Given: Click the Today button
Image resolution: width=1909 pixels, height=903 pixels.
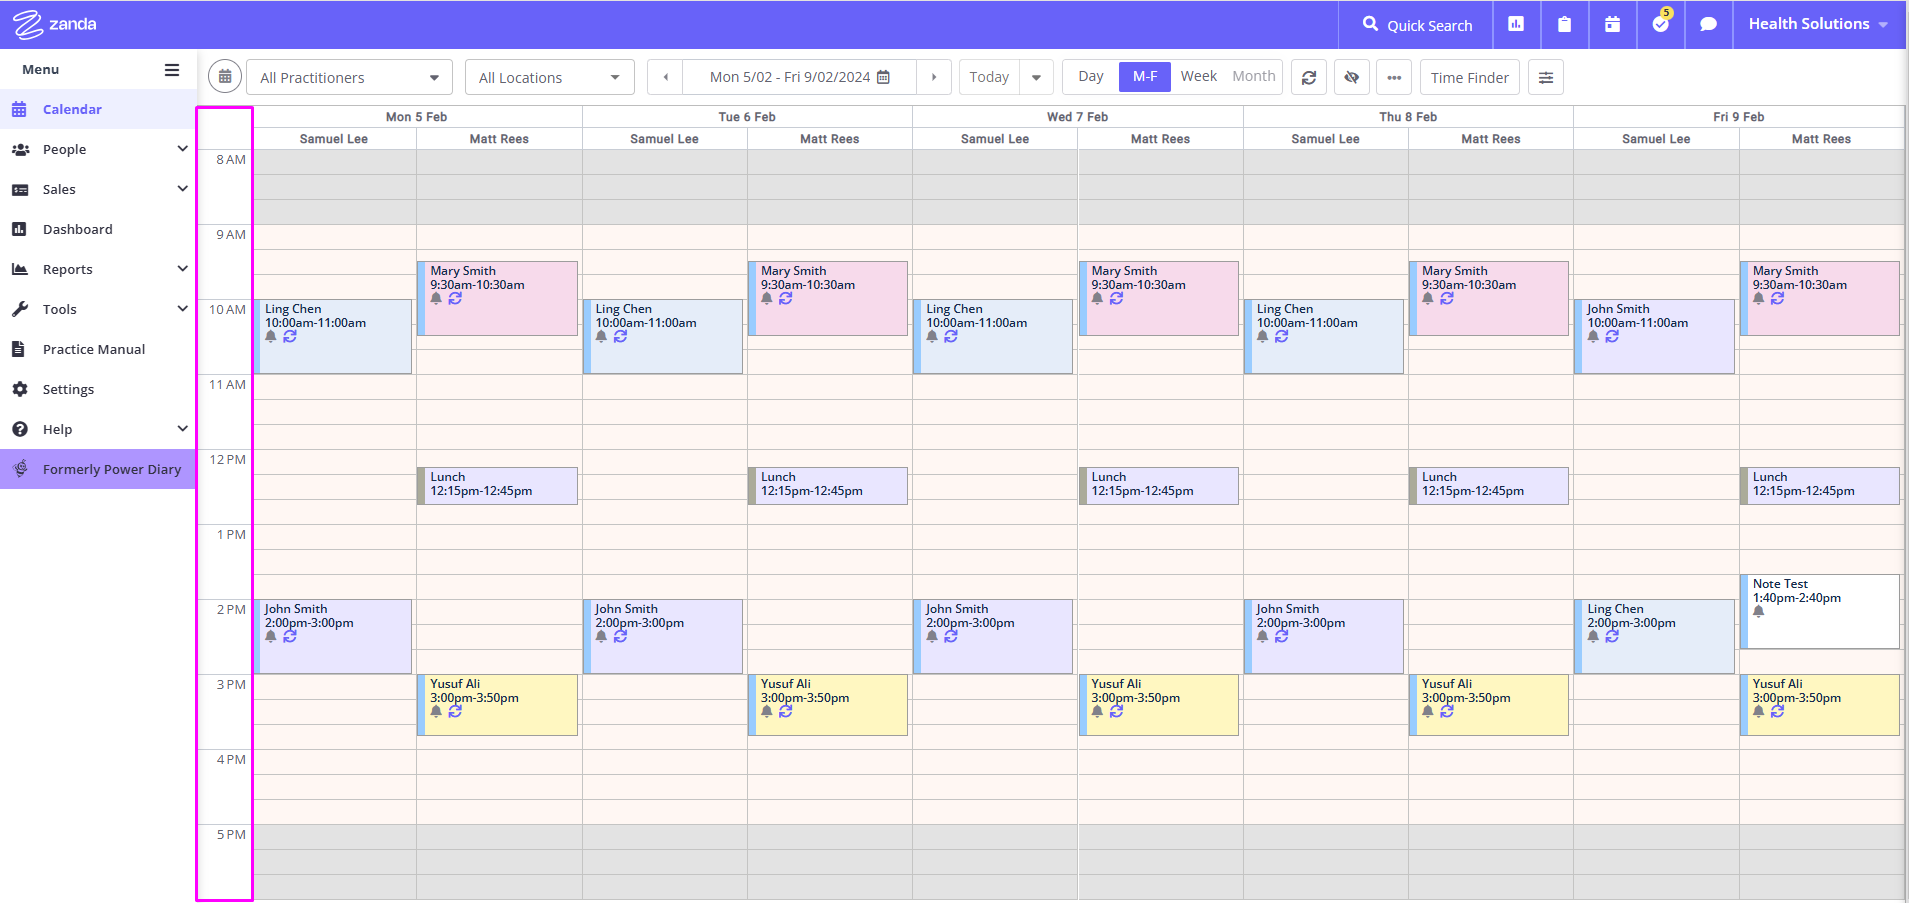Looking at the screenshot, I should pyautogui.click(x=988, y=76).
